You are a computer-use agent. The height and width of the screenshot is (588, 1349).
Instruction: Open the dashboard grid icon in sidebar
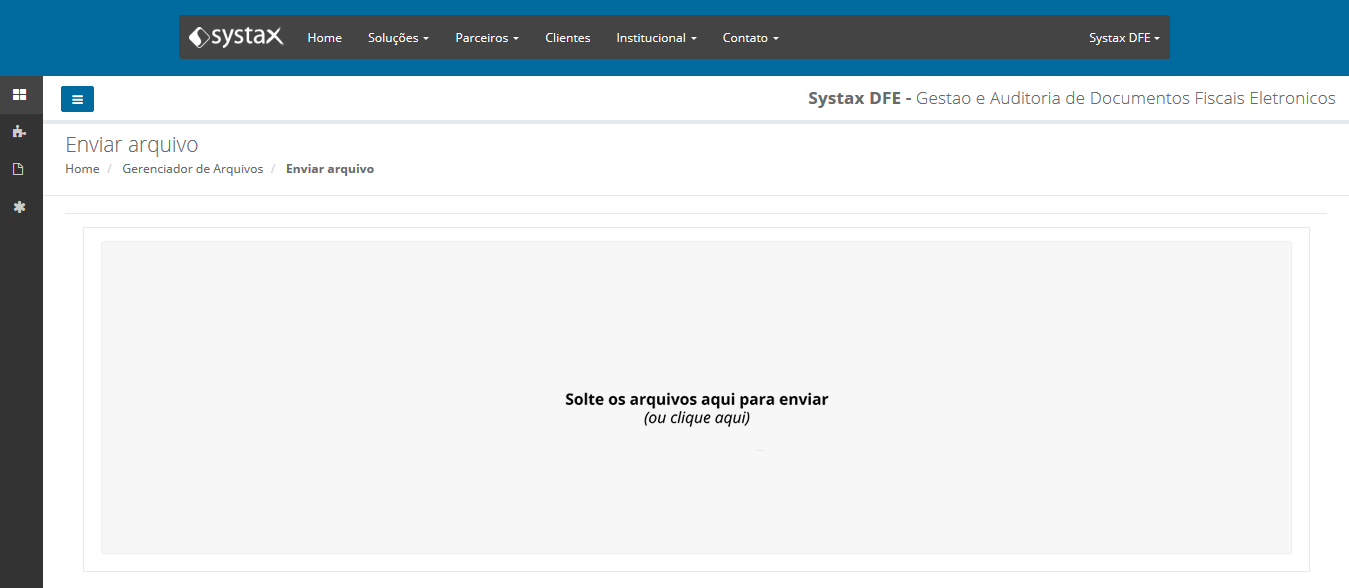pyautogui.click(x=19, y=94)
